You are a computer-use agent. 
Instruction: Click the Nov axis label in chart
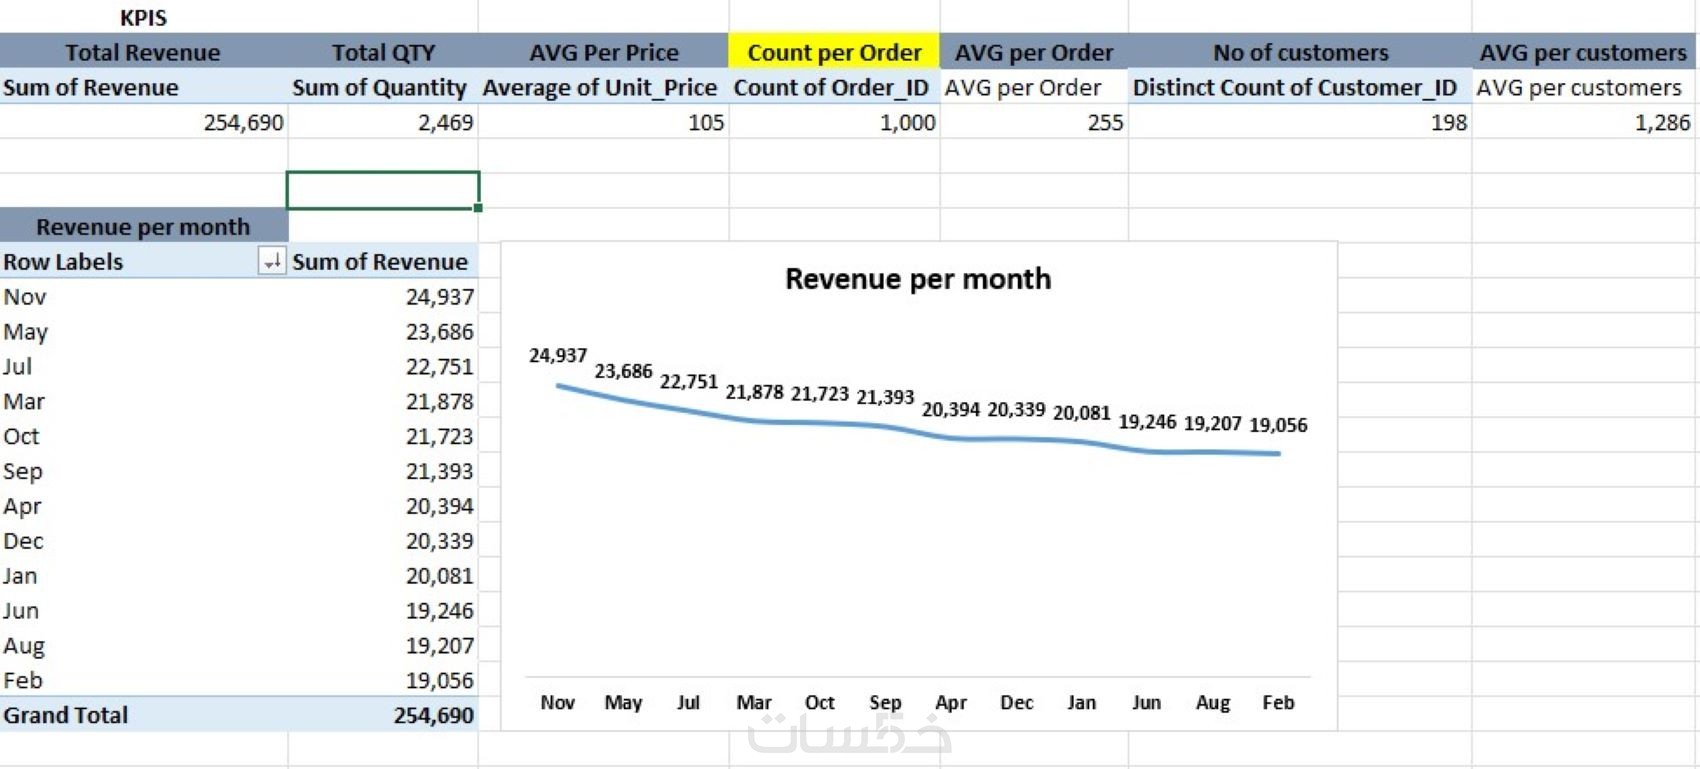[x=557, y=702]
